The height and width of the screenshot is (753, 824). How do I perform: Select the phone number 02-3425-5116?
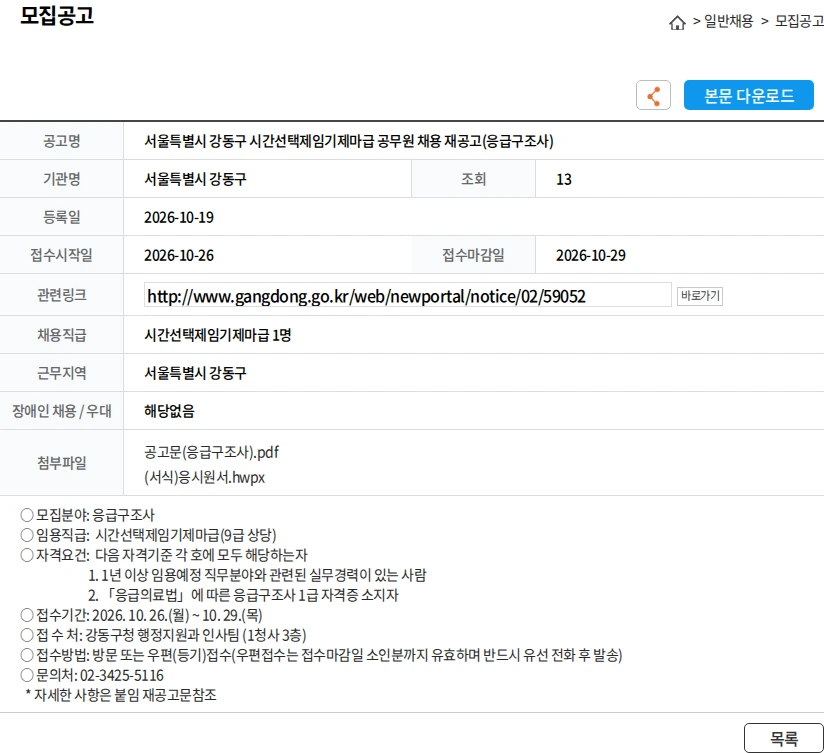122,675
